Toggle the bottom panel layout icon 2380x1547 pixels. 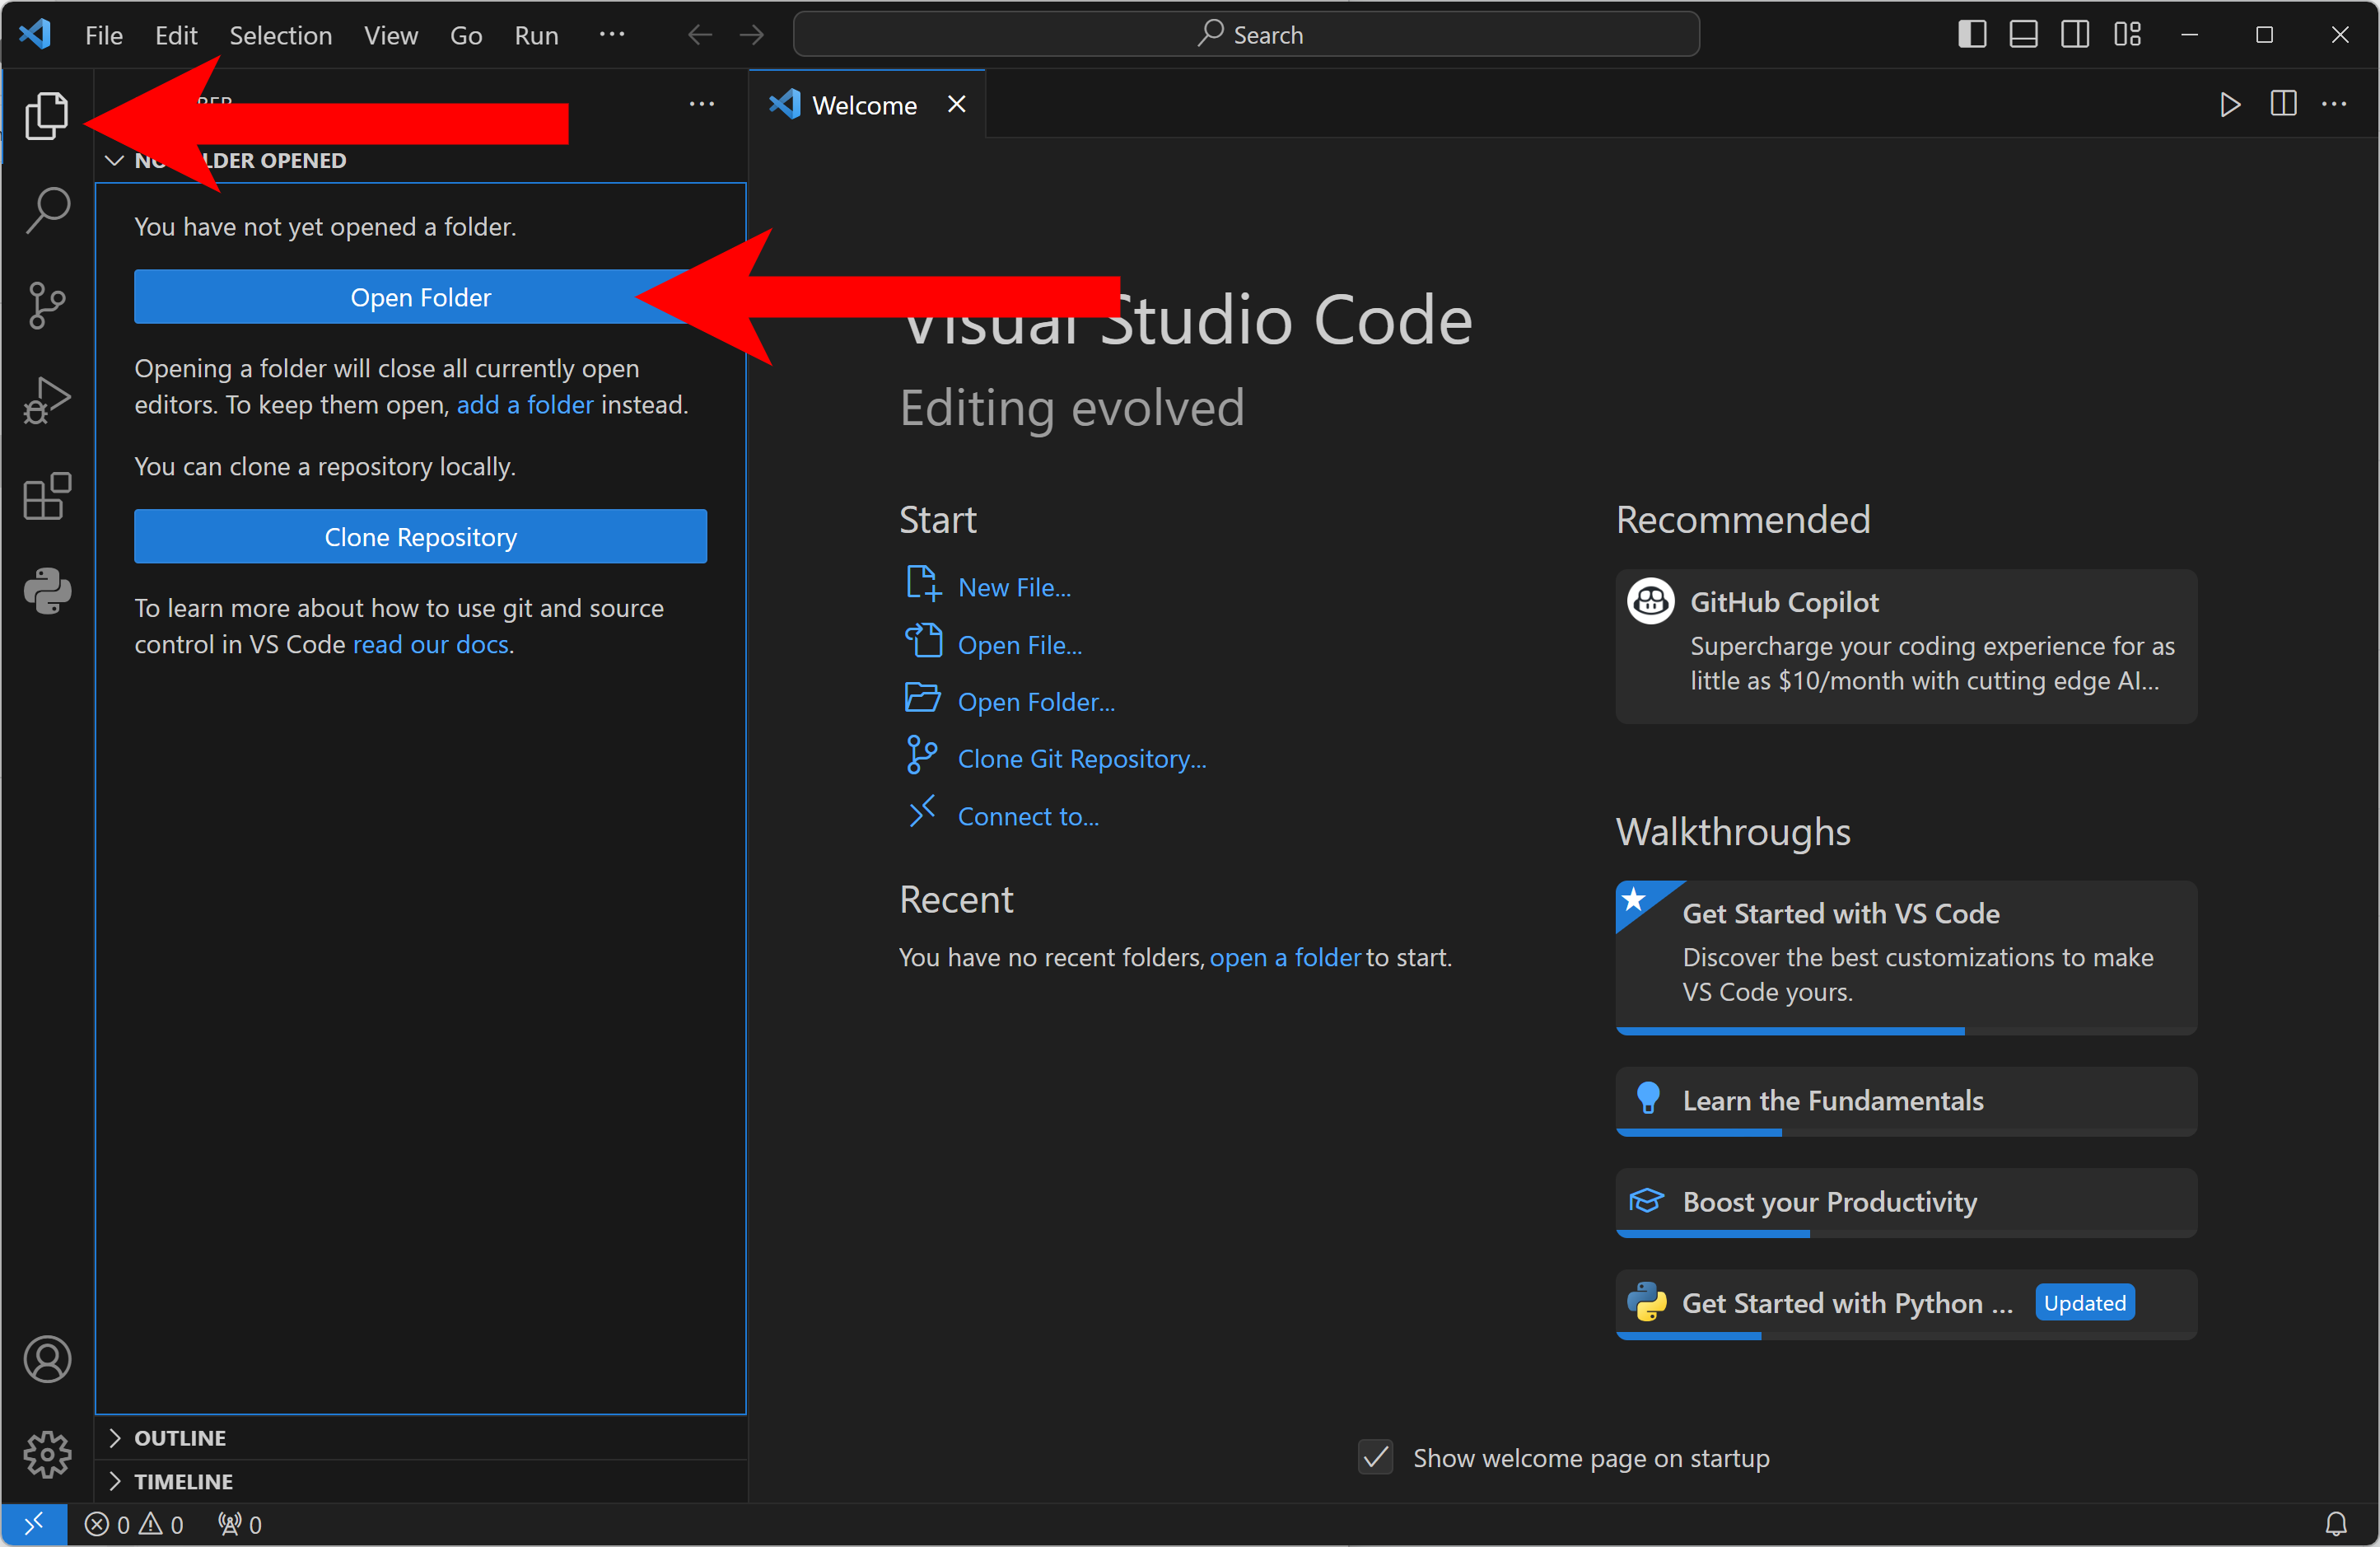tap(2023, 35)
